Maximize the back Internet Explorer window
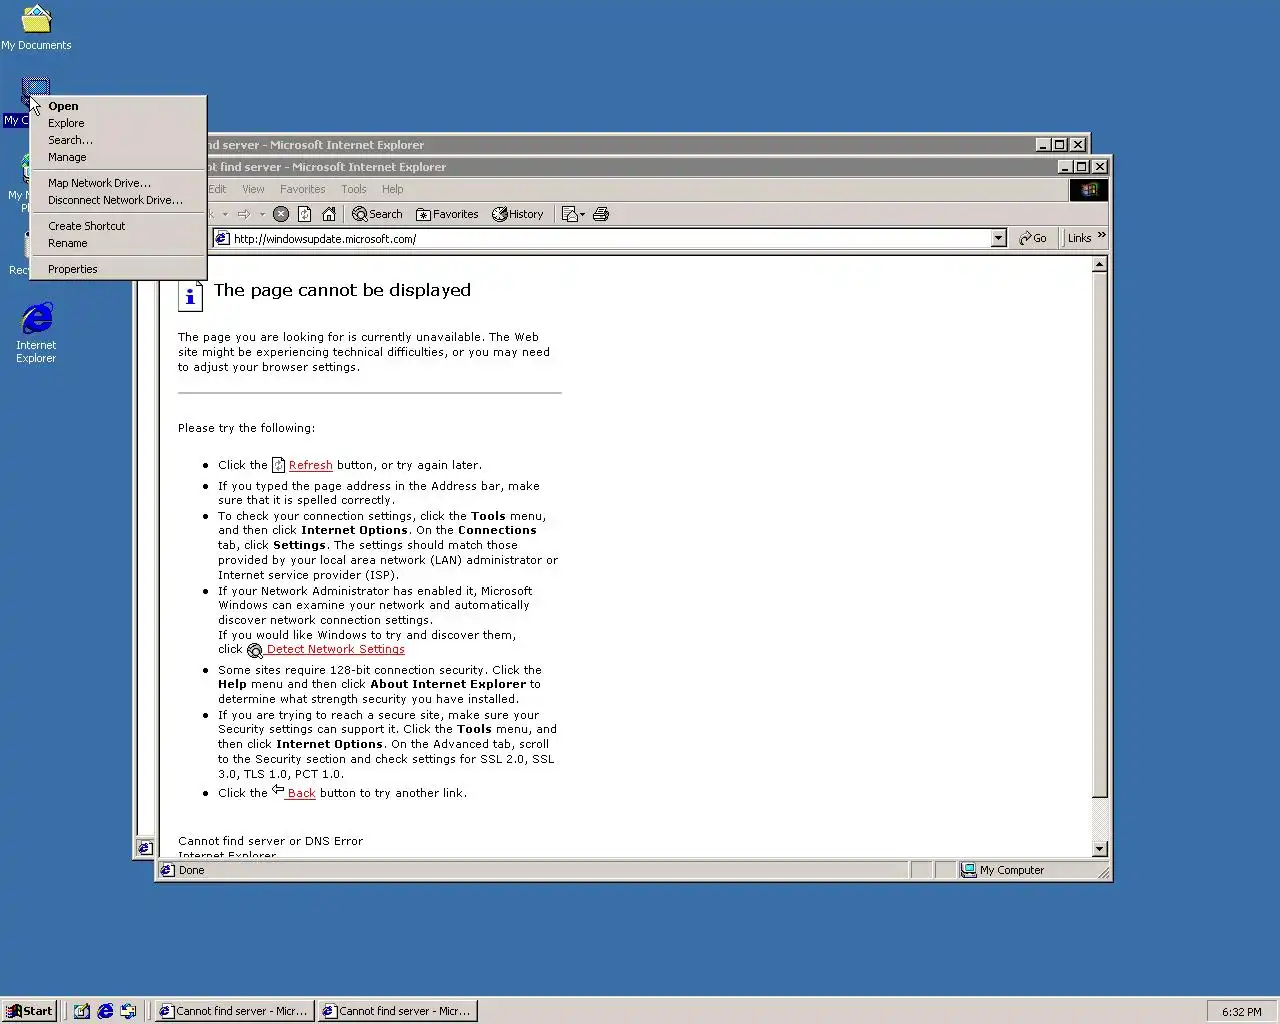Image resolution: width=1280 pixels, height=1024 pixels. (x=1060, y=145)
